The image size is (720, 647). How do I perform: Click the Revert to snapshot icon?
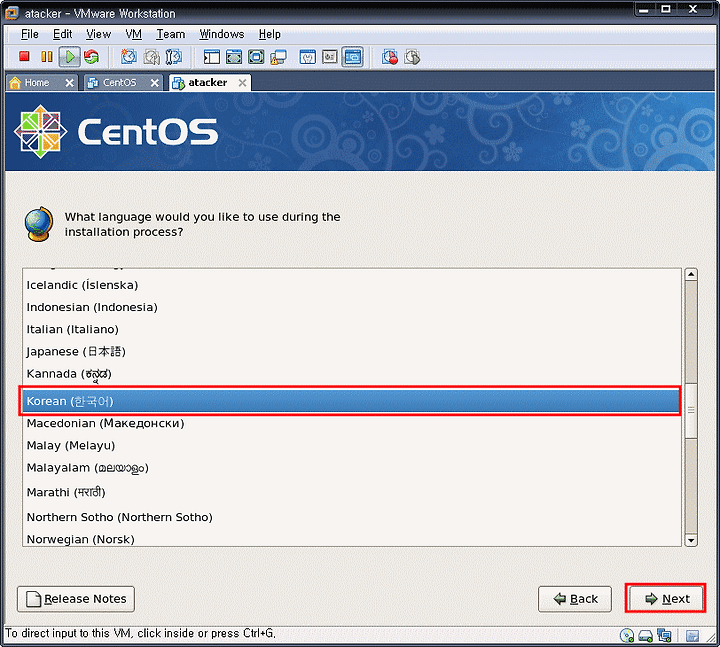pos(152,57)
